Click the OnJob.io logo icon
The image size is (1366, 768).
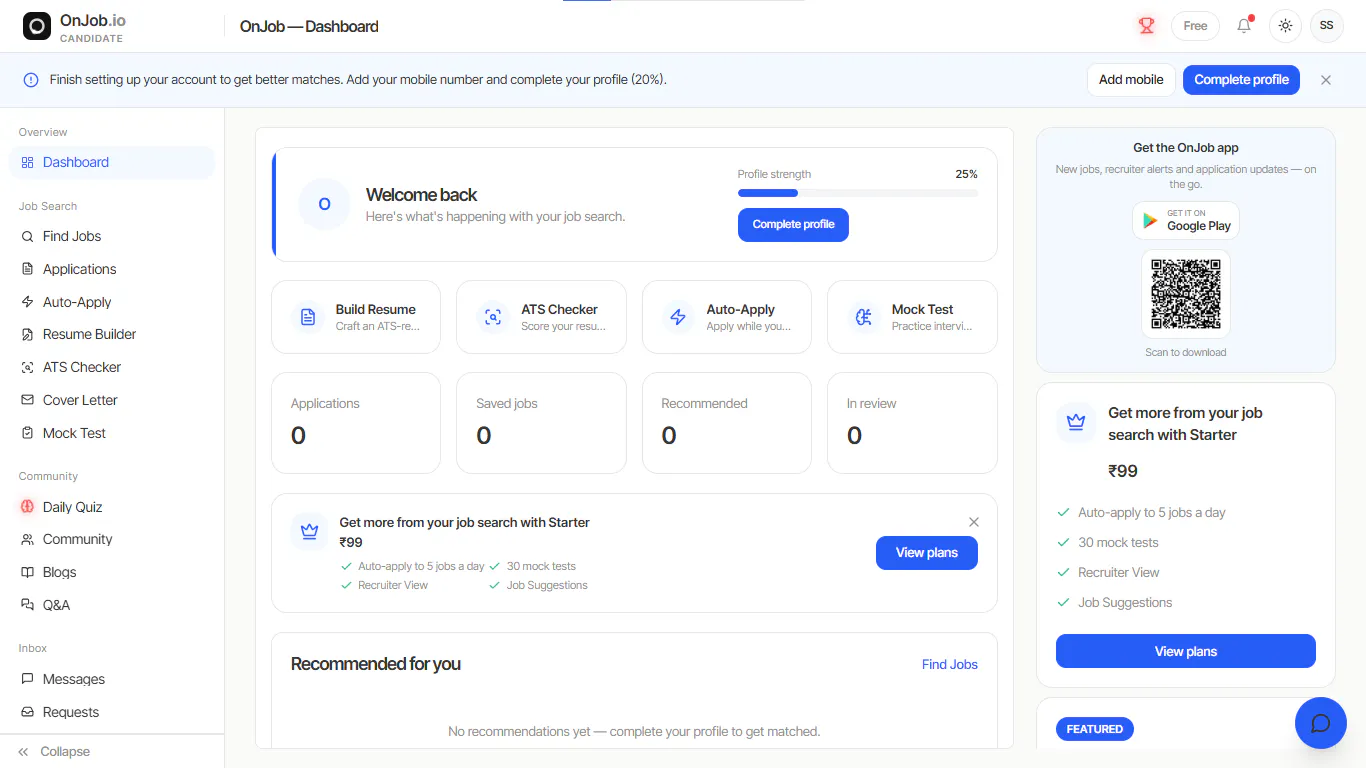37,26
